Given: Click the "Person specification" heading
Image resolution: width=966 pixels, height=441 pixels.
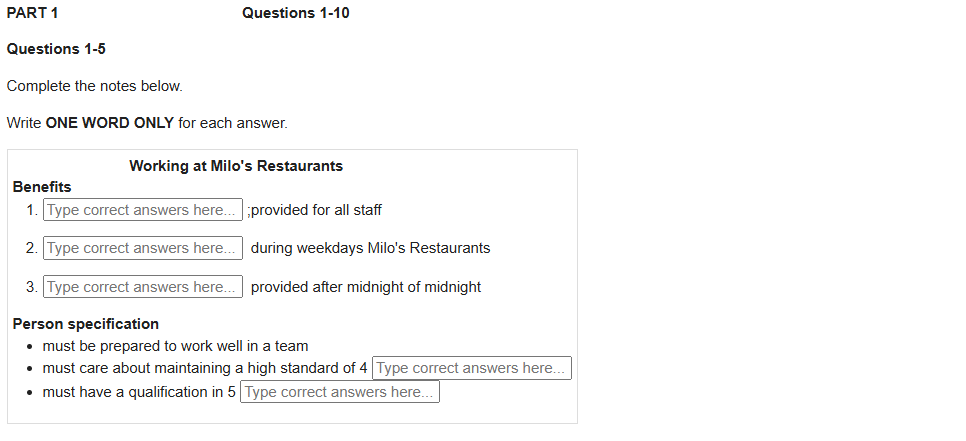Looking at the screenshot, I should [x=86, y=324].
